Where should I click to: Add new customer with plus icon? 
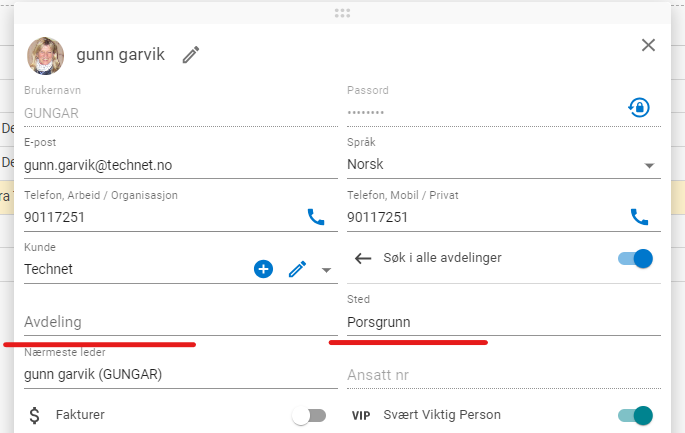pos(263,268)
